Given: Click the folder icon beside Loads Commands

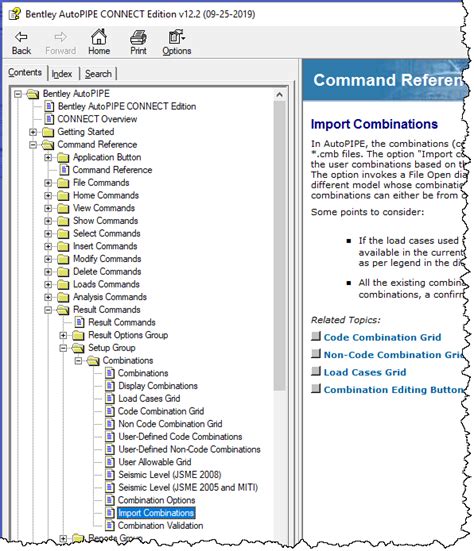Looking at the screenshot, I should point(63,284).
